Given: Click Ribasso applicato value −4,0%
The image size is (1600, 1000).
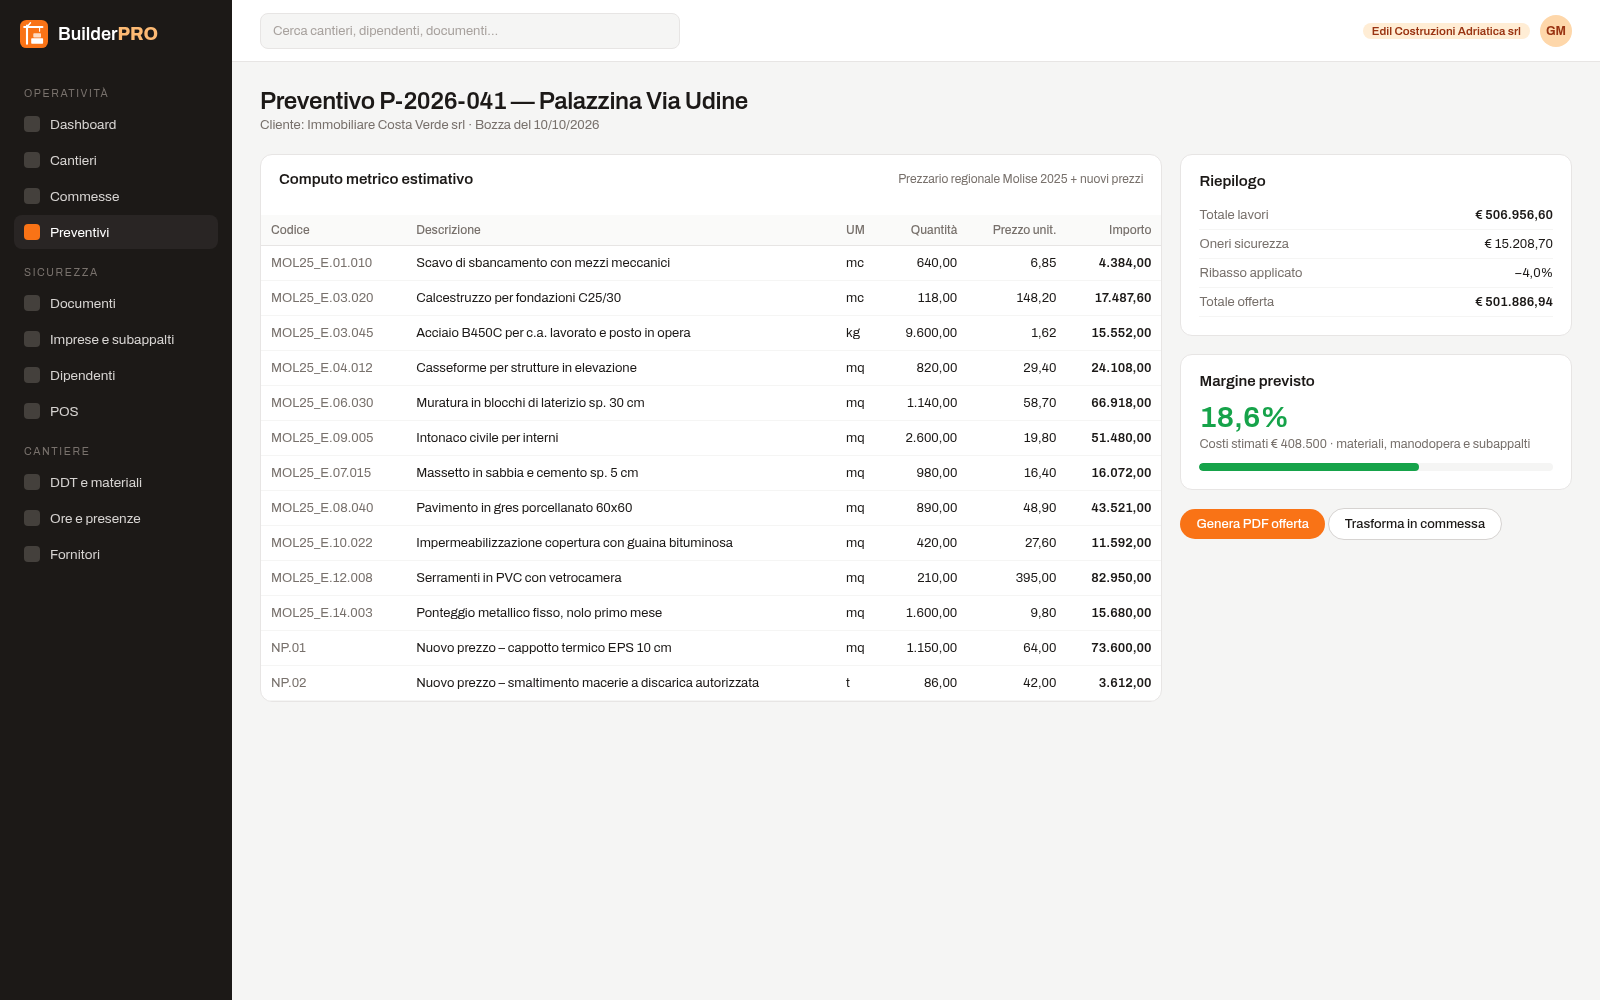Looking at the screenshot, I should tap(1533, 273).
